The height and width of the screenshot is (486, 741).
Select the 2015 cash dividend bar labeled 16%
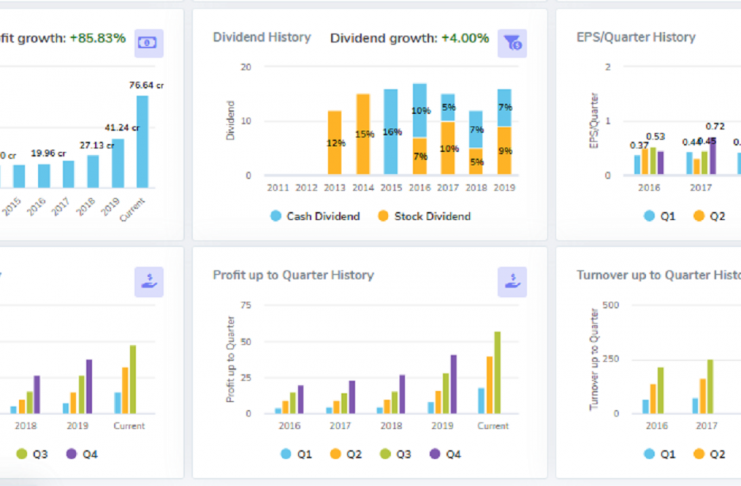[391, 132]
